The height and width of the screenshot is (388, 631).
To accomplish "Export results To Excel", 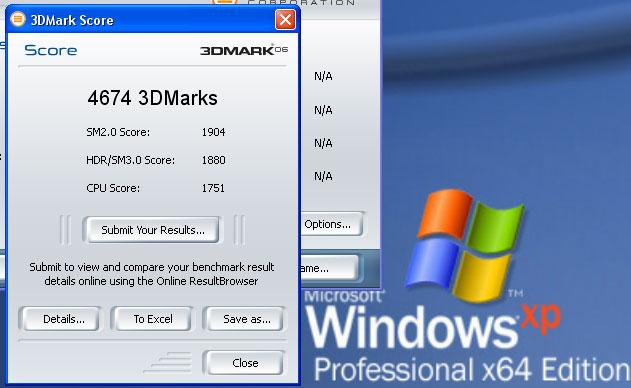I will (153, 319).
